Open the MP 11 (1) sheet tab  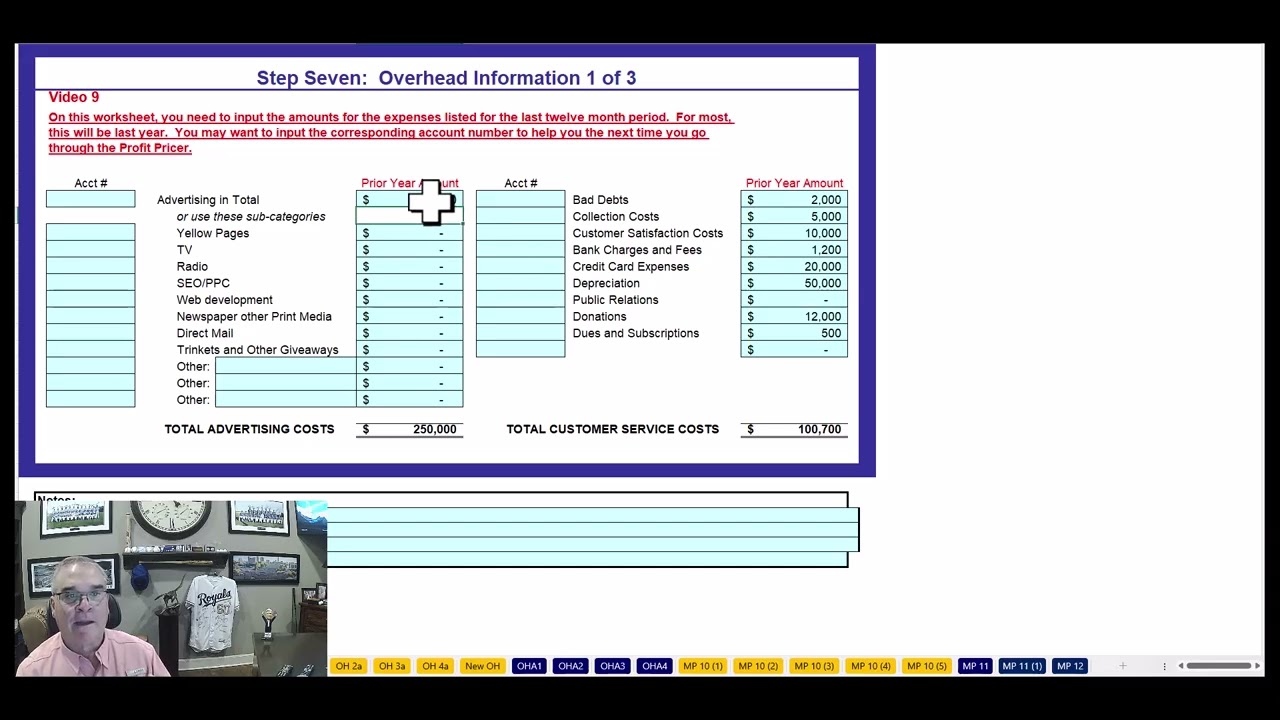[x=1022, y=666]
